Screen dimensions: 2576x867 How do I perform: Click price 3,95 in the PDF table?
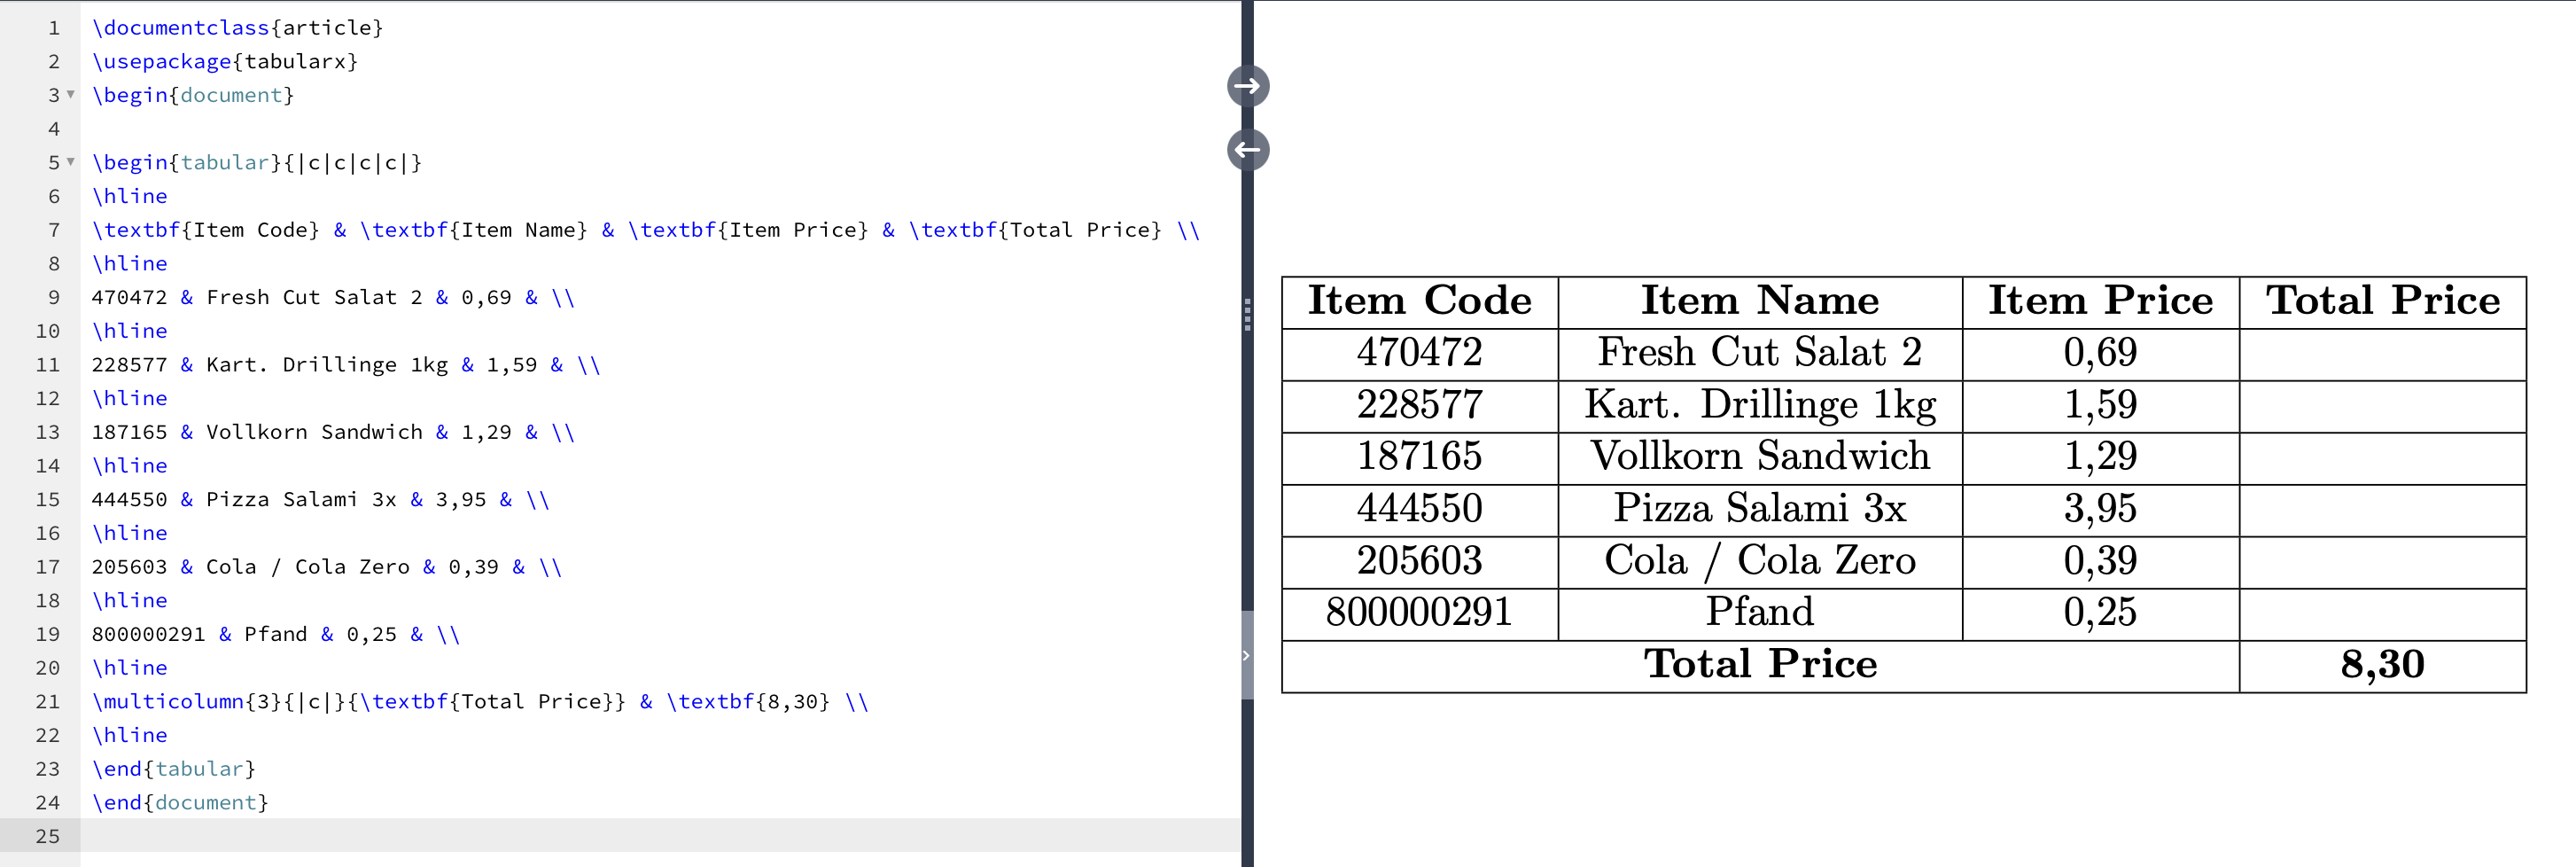[2100, 509]
